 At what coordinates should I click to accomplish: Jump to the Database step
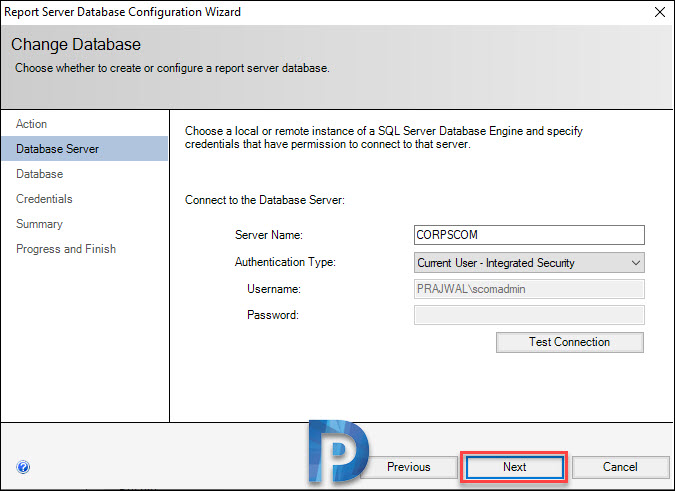(40, 174)
